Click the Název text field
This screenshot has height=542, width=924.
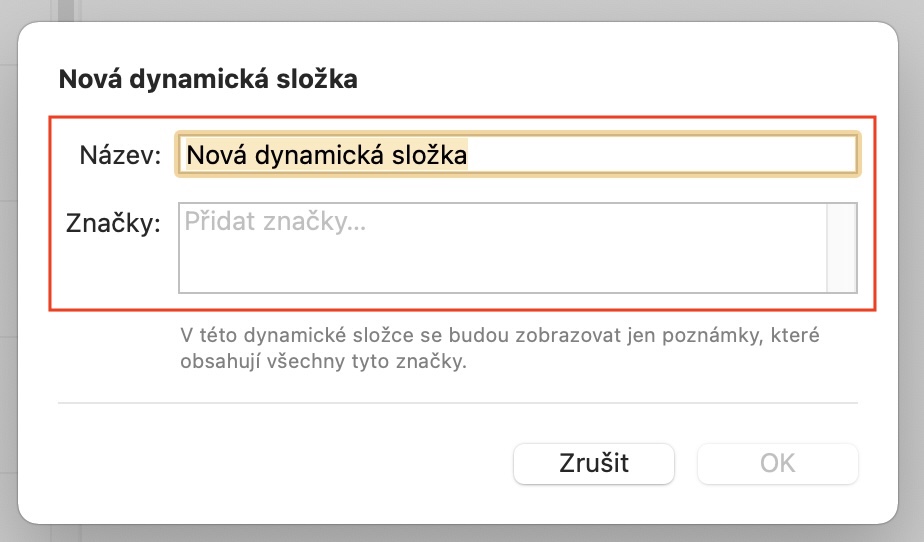click(516, 155)
